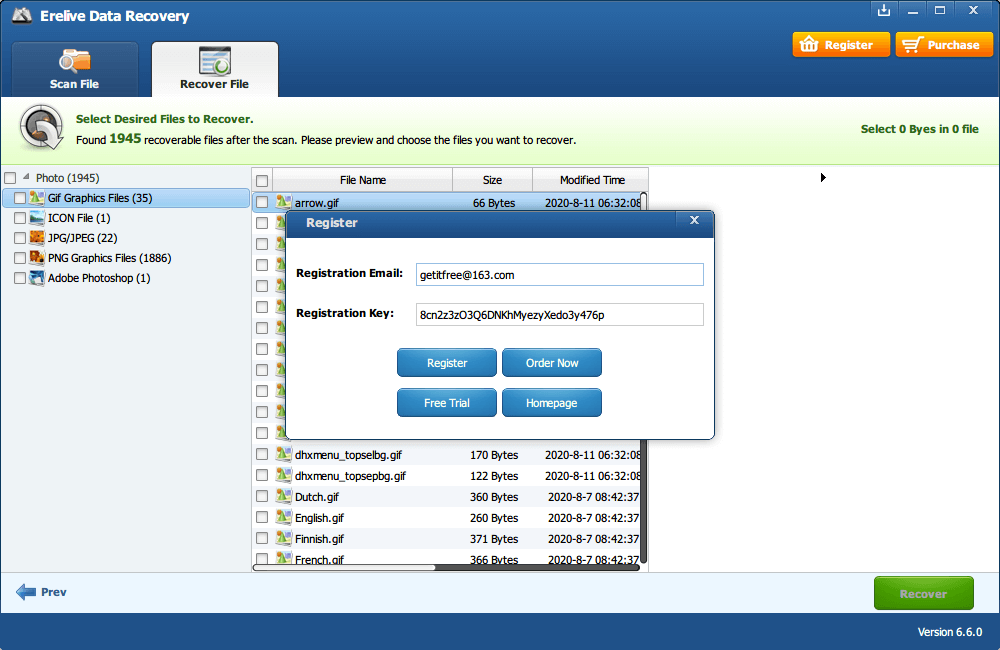
Task: Enable the JPG/JPEG (22) checkbox
Action: click(20, 238)
